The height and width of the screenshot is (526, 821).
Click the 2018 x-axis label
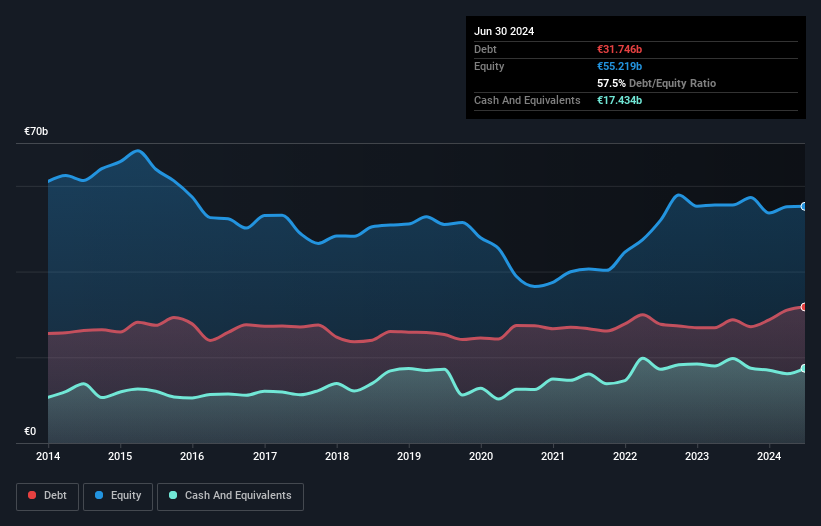[337, 456]
